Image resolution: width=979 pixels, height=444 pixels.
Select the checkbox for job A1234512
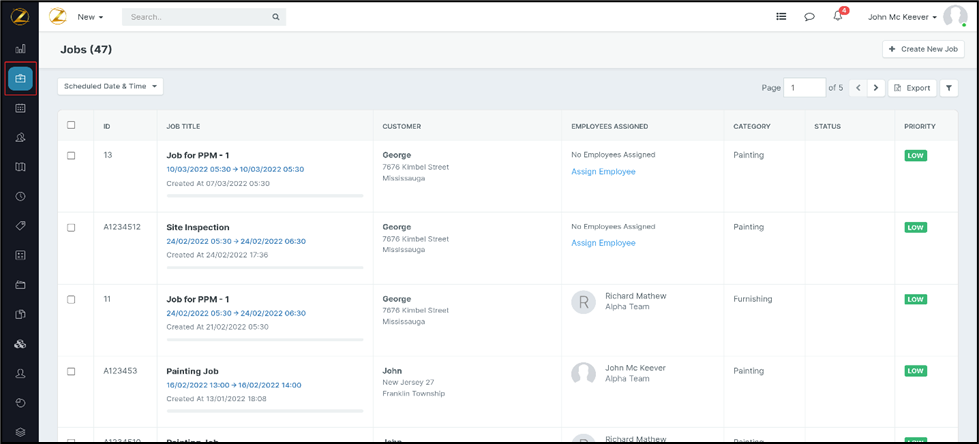71,228
